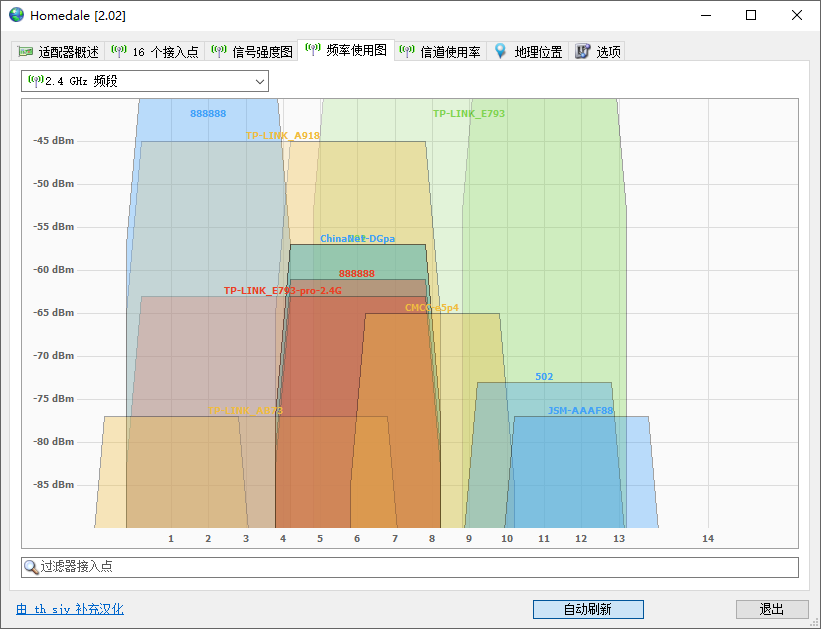The image size is (821, 629).
Task: Go to the 地理位置 tab
Action: 538,52
